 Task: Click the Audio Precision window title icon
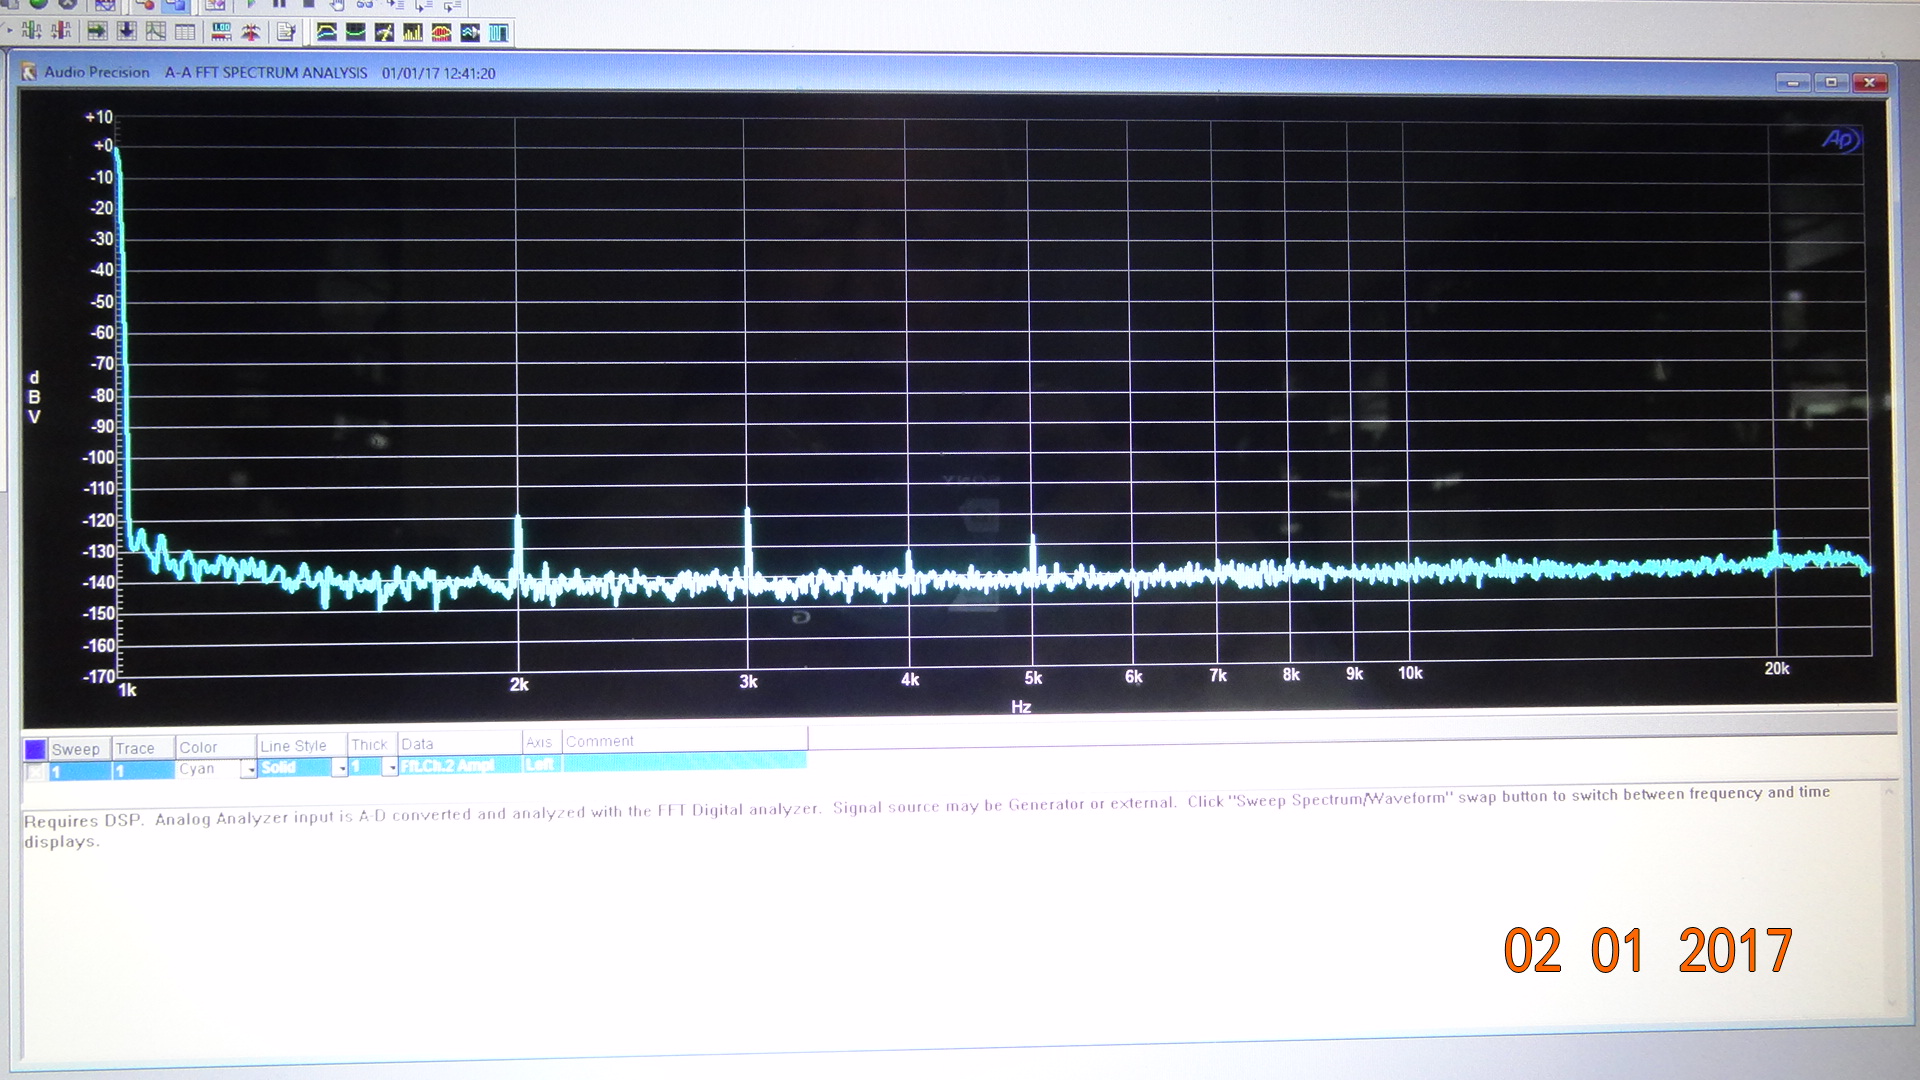[x=29, y=72]
